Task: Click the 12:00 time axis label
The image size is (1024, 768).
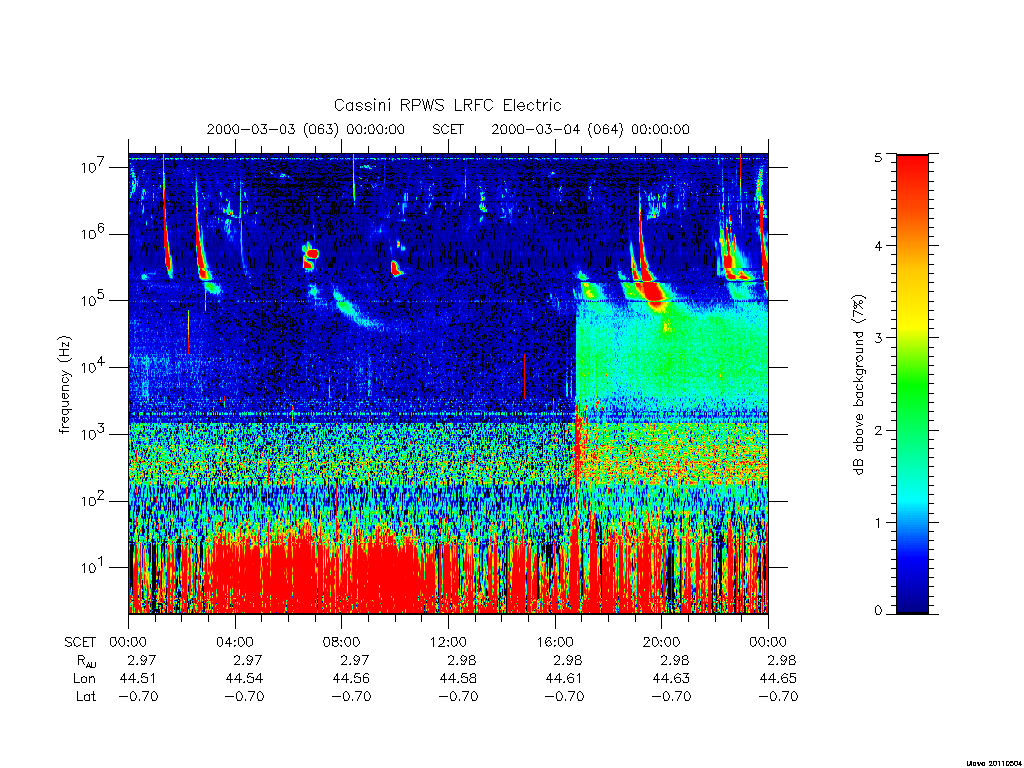Action: (448, 642)
